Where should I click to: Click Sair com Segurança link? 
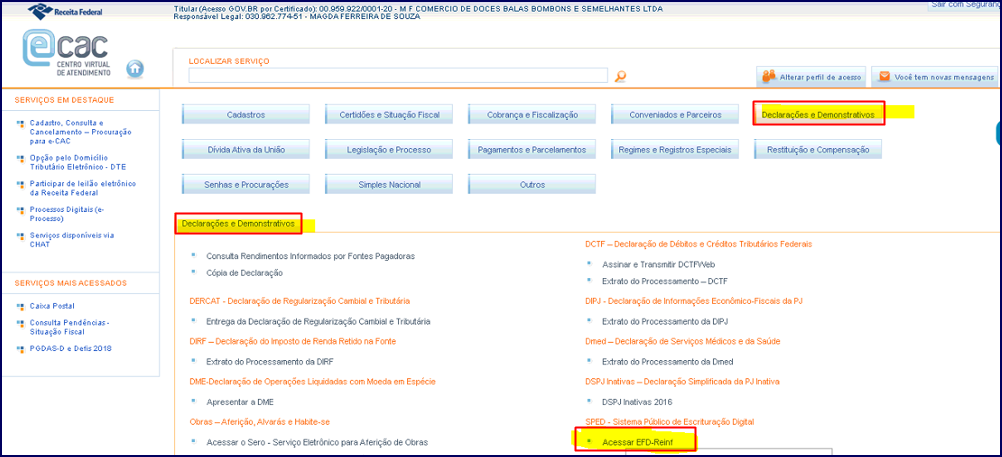tap(964, 5)
